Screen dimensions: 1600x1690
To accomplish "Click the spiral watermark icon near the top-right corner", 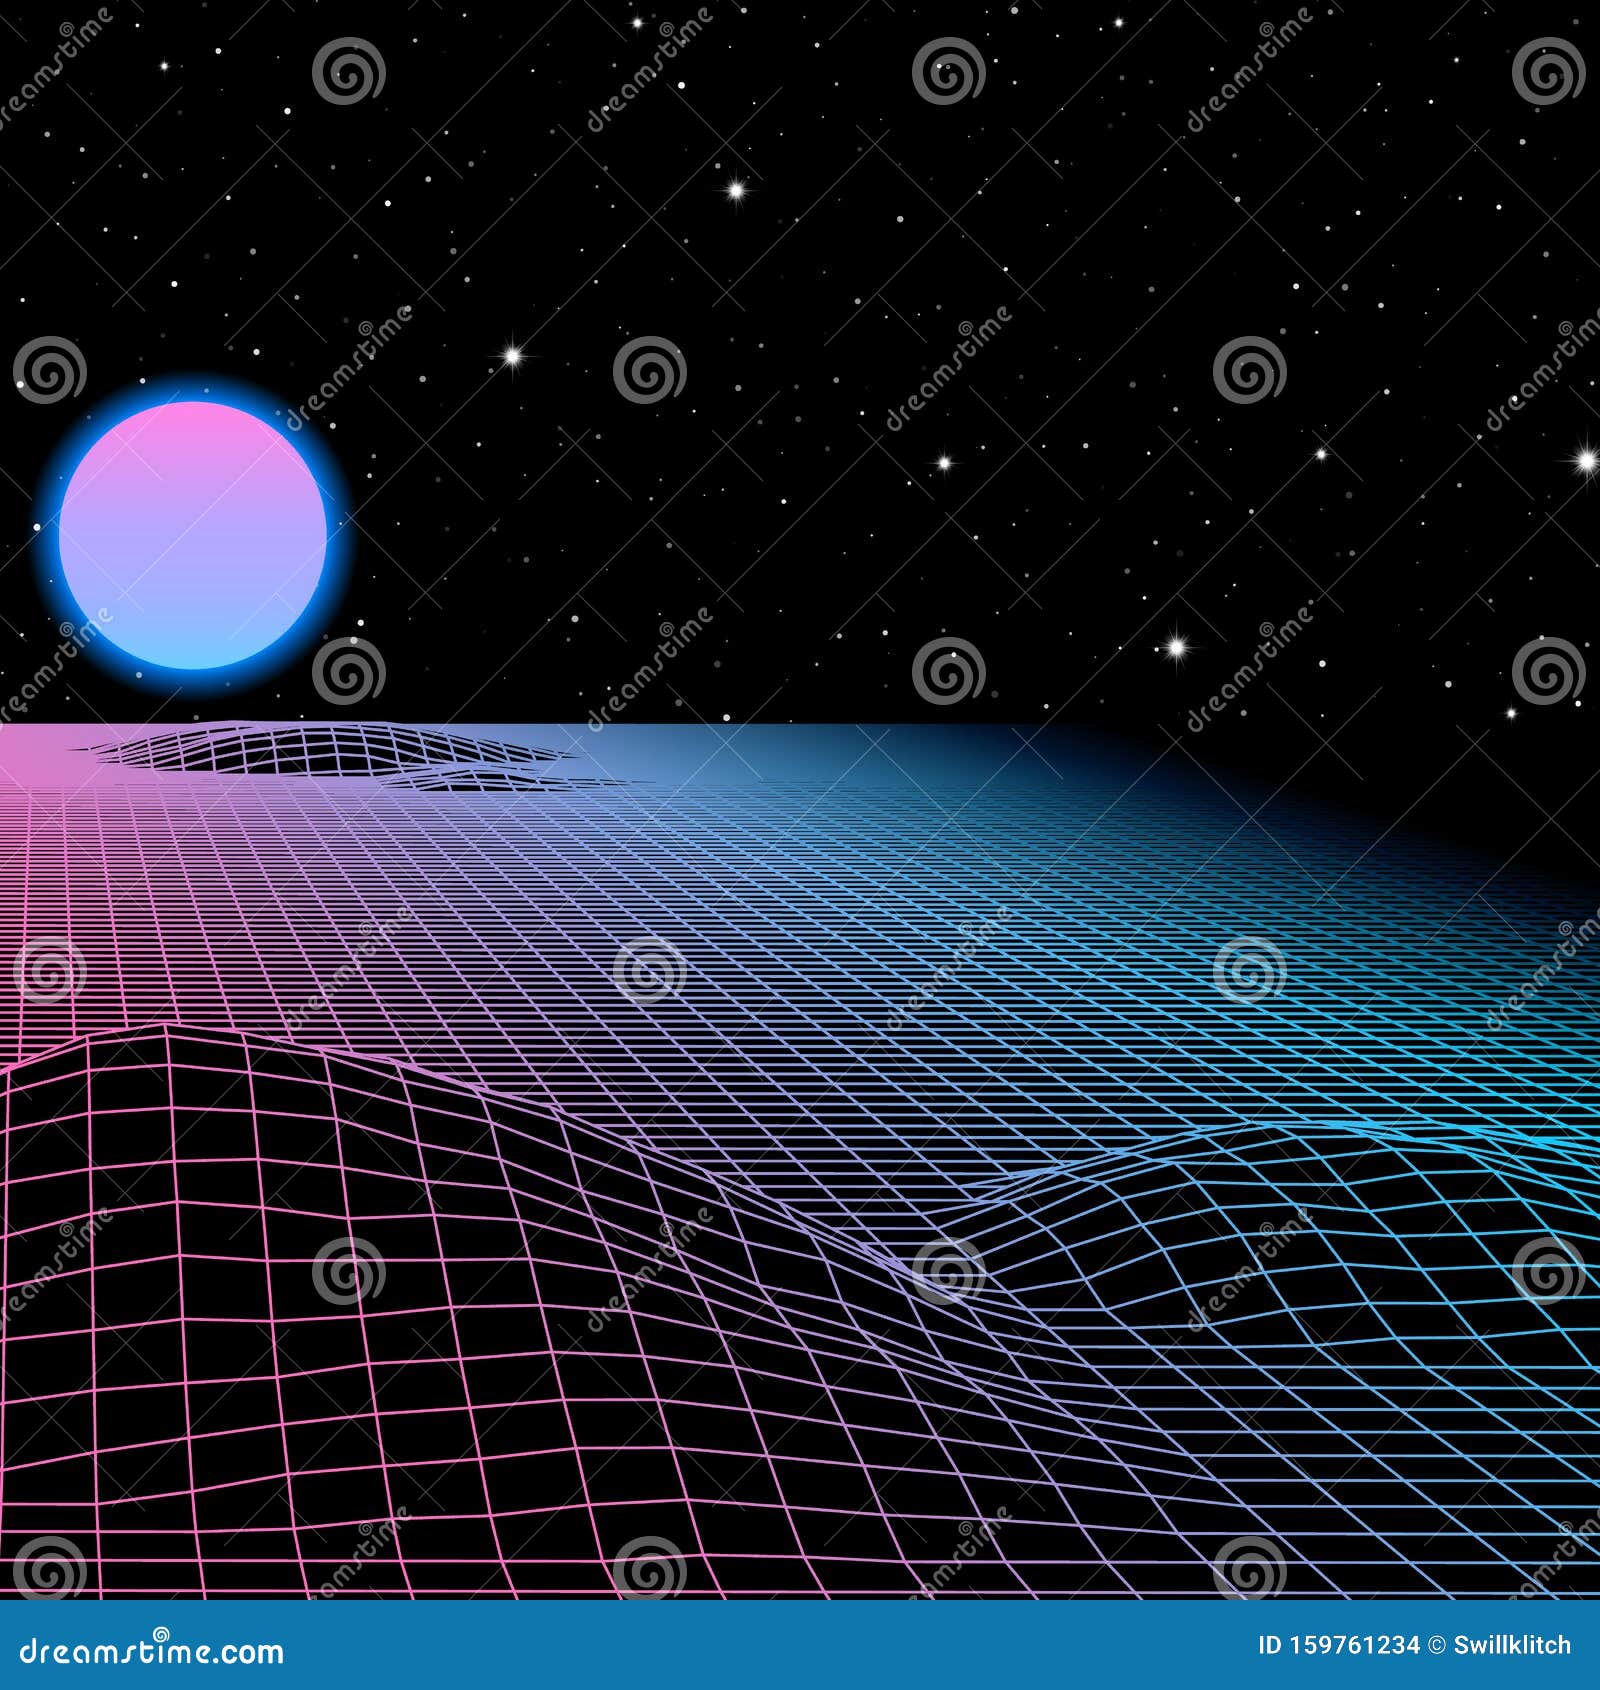I will tap(1549, 73).
